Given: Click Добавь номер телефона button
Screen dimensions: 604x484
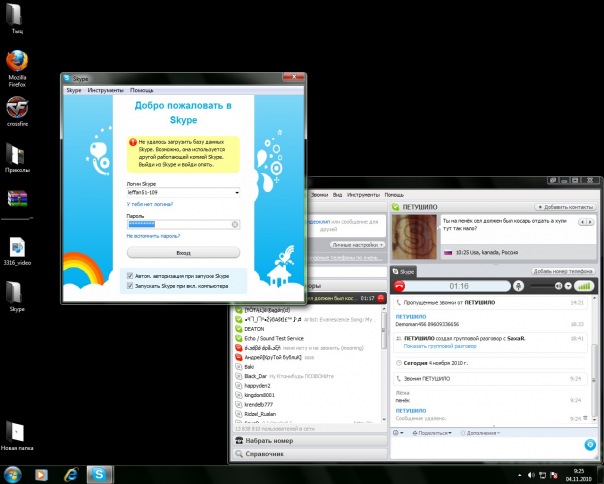Looking at the screenshot, I should (x=563, y=271).
